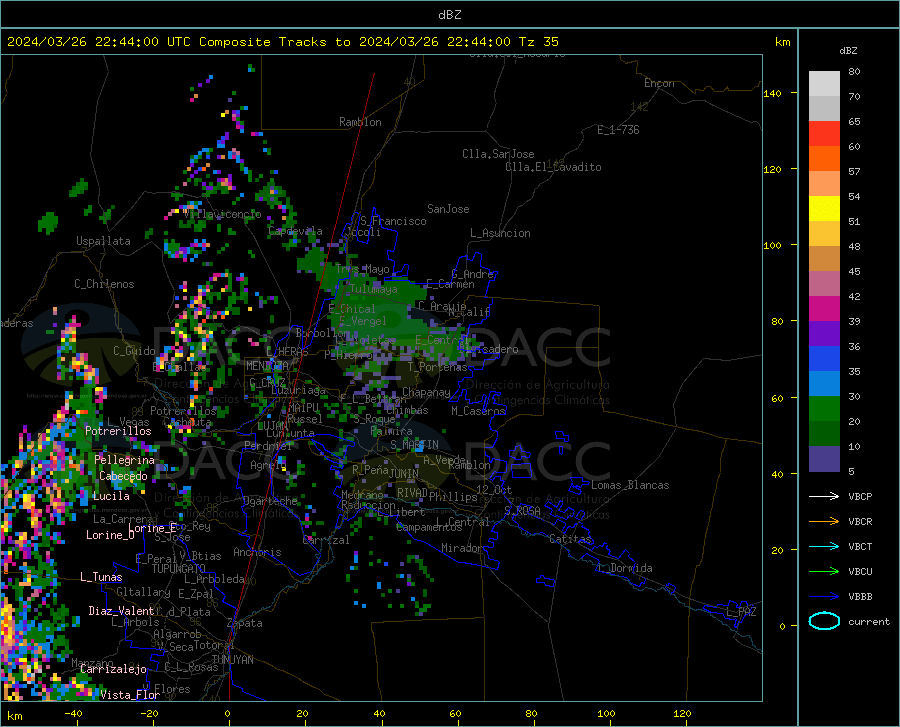This screenshot has width=900, height=727.
Task: Click the Ramblon label near the top
Action: pyautogui.click(x=360, y=122)
